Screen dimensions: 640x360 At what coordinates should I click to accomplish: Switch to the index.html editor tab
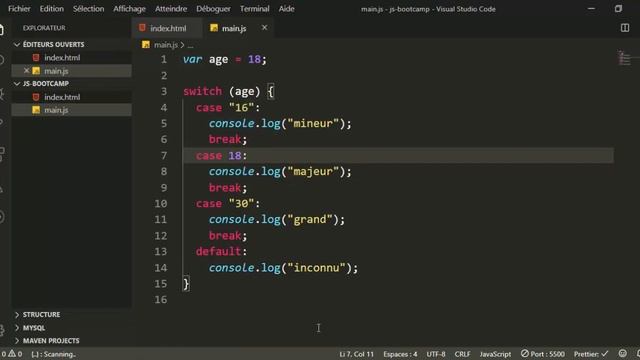[167, 28]
